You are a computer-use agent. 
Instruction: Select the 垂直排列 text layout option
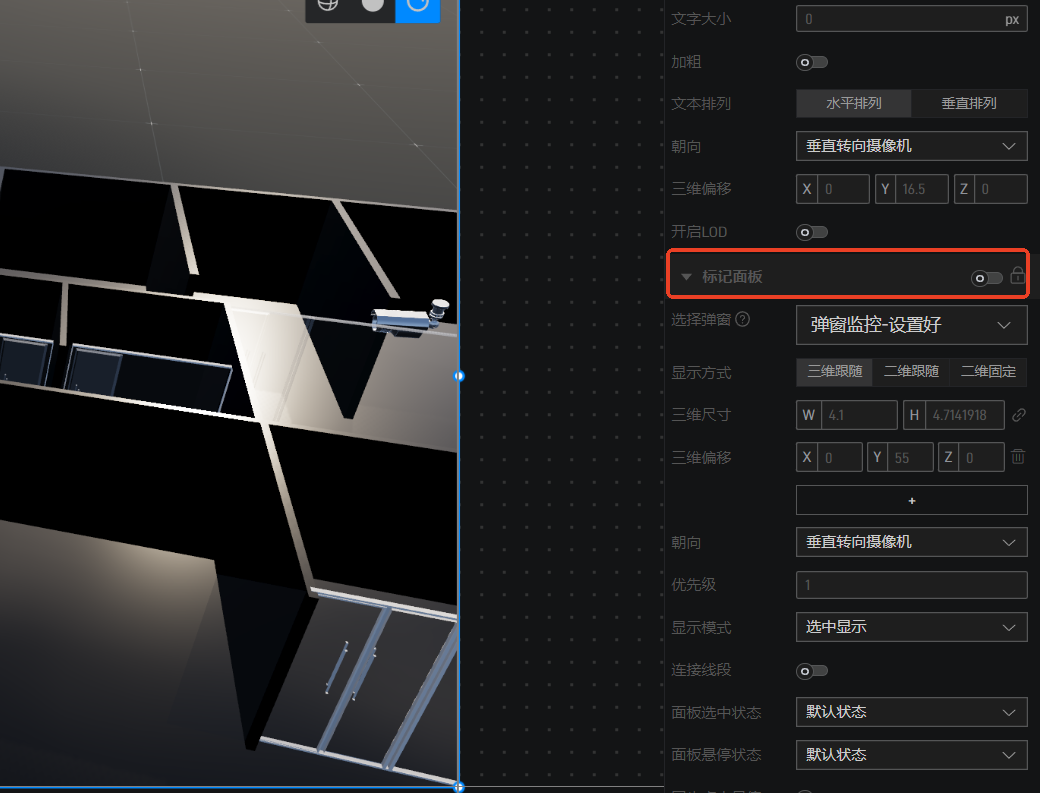[968, 104]
